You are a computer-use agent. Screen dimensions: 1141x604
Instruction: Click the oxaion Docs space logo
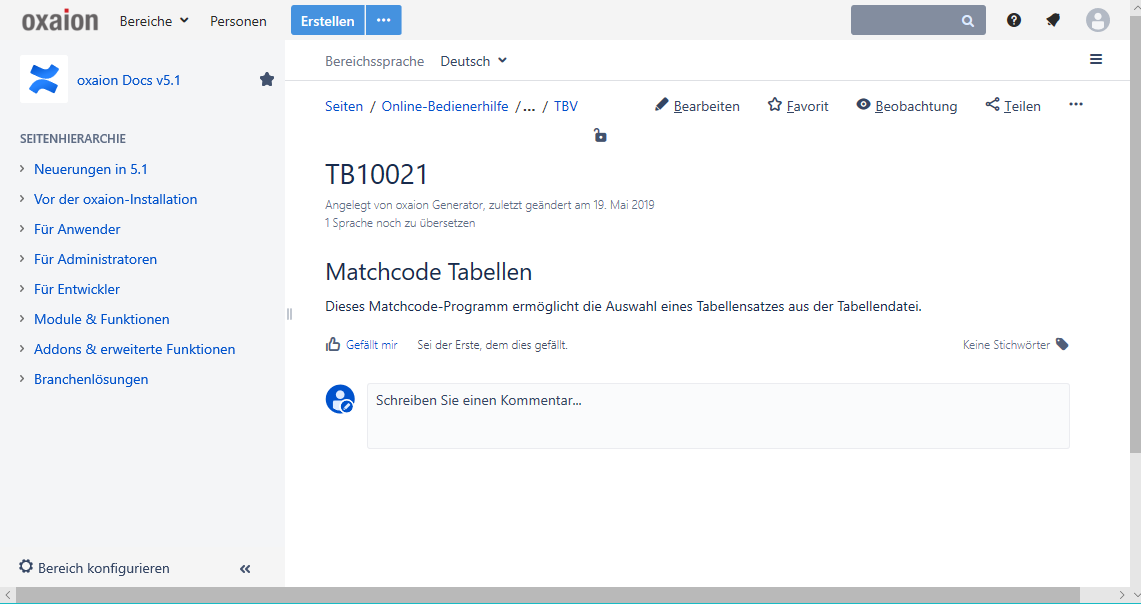click(x=44, y=79)
